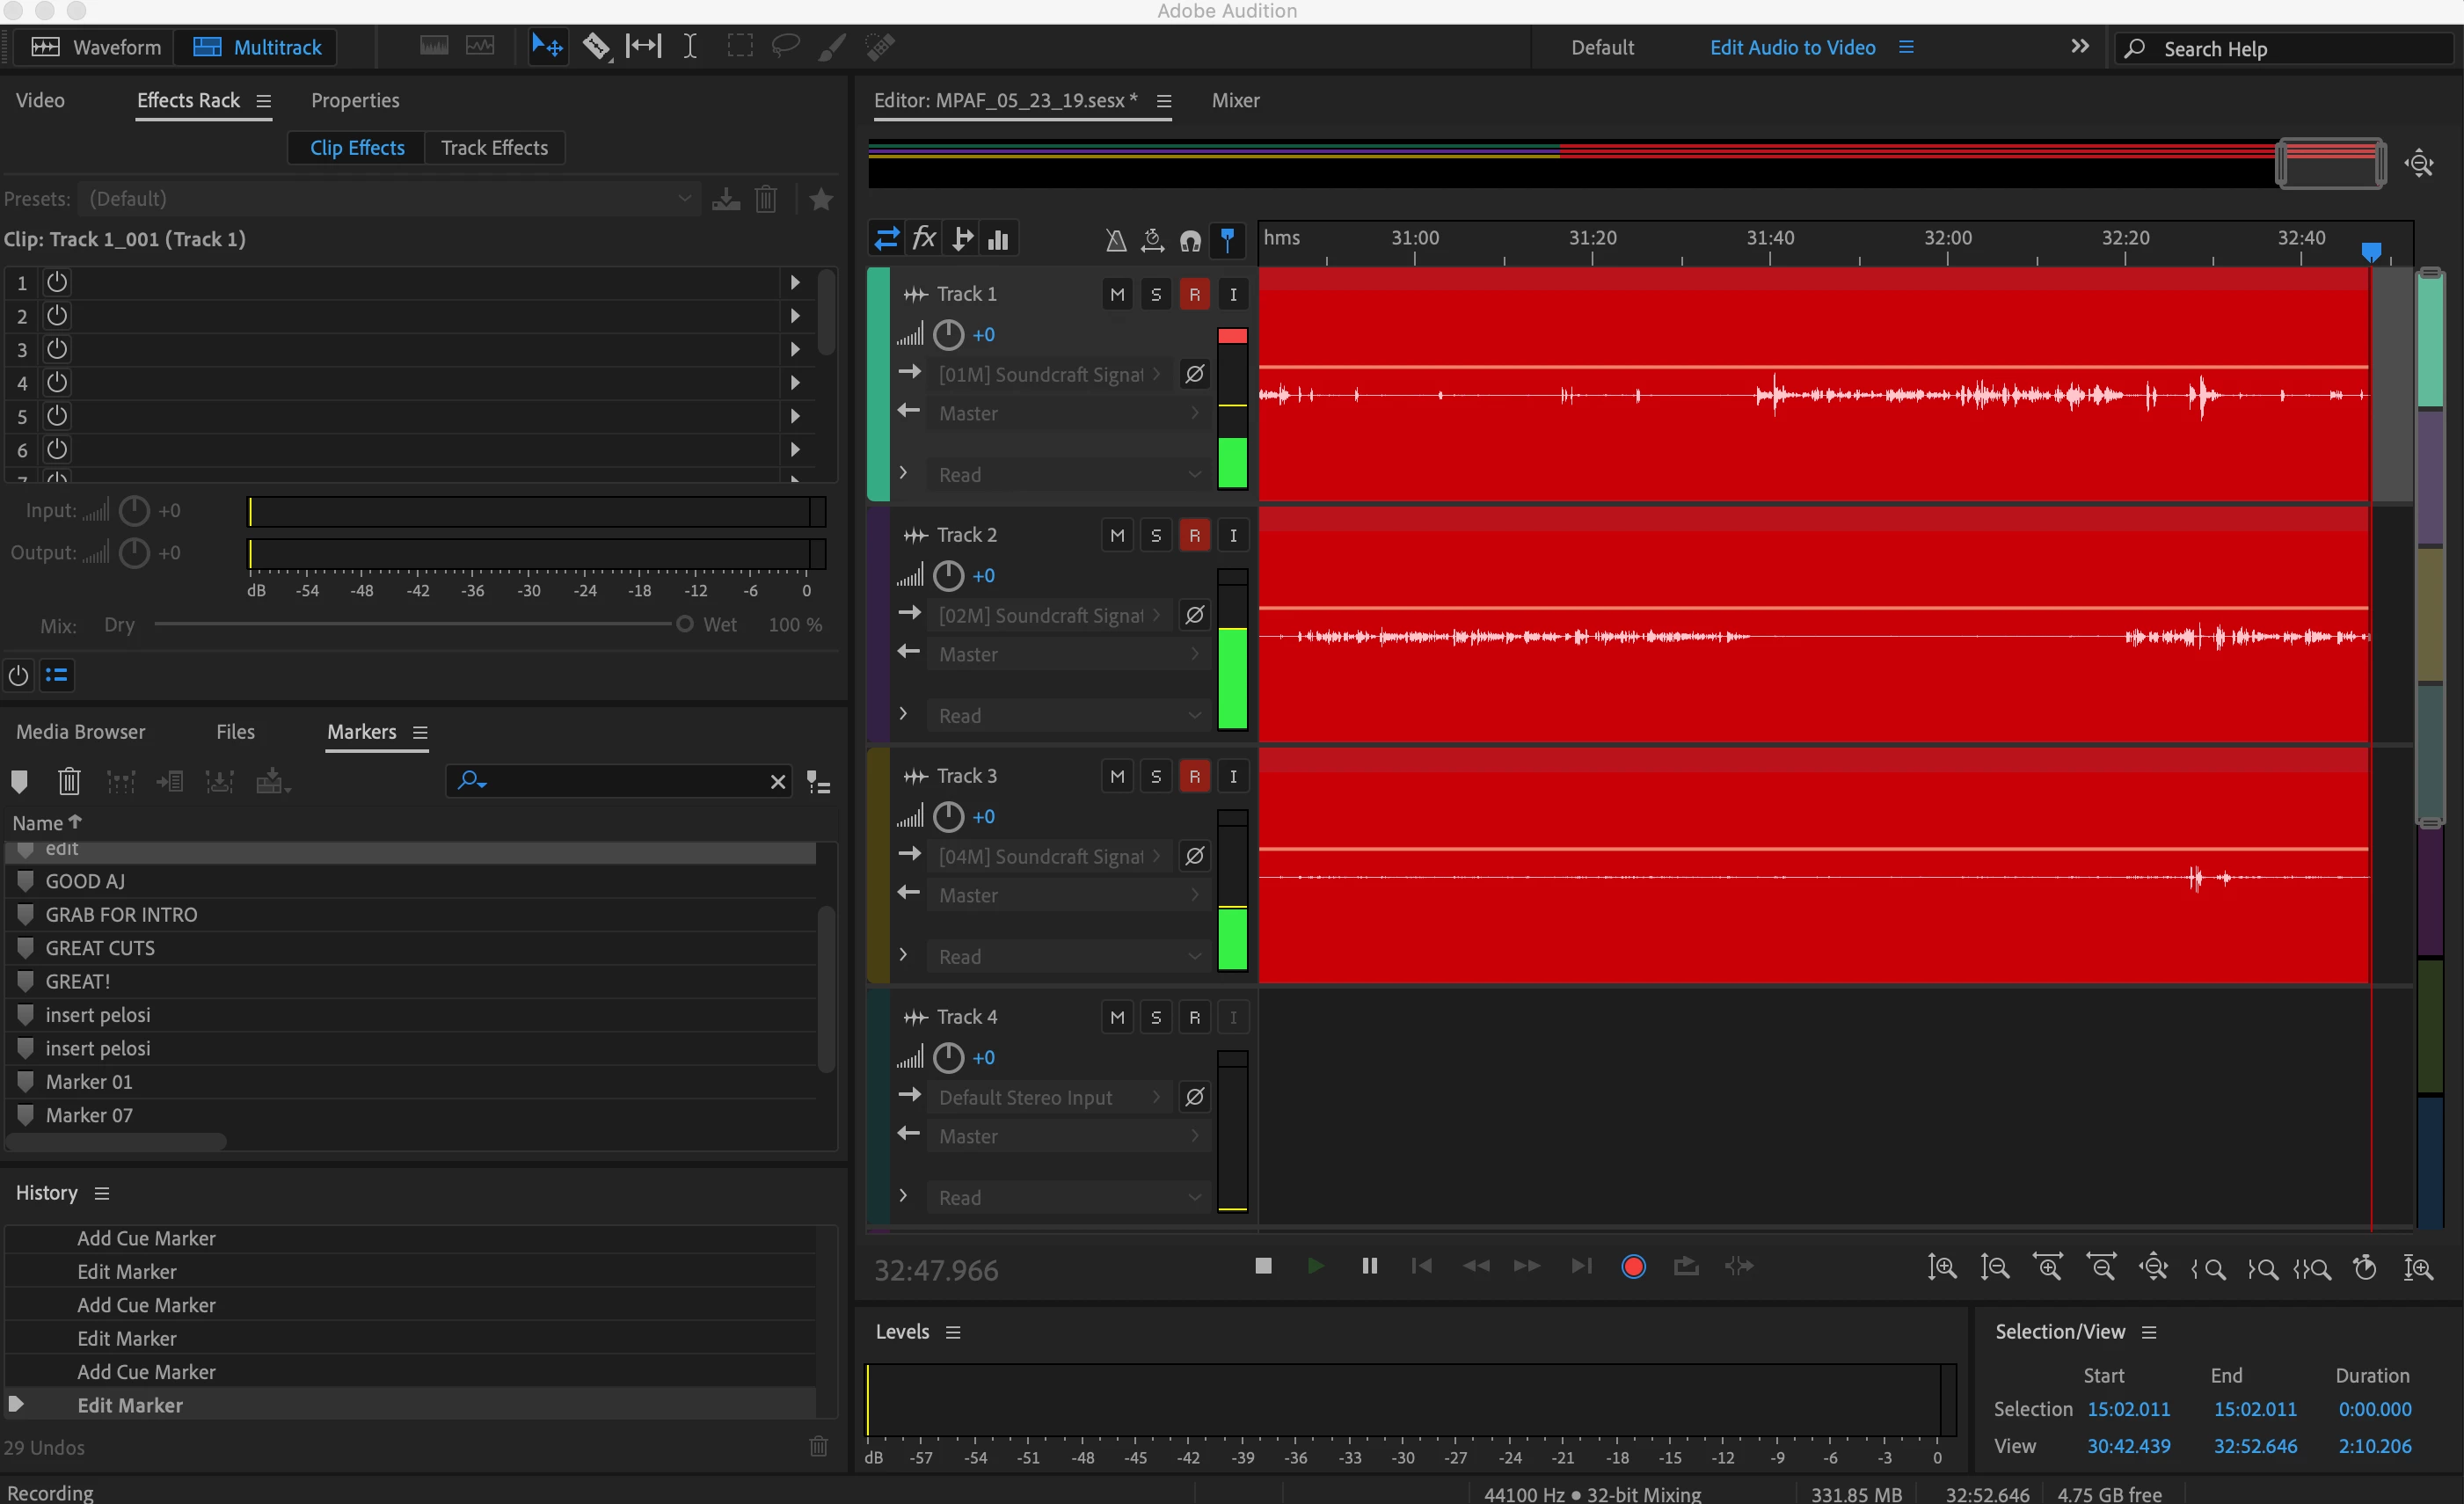Toggle the metronome icon
The width and height of the screenshot is (2464, 1504).
click(x=1116, y=240)
